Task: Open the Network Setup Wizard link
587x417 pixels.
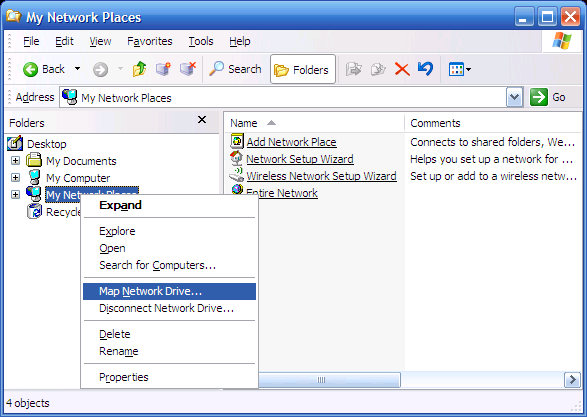Action: (x=299, y=159)
